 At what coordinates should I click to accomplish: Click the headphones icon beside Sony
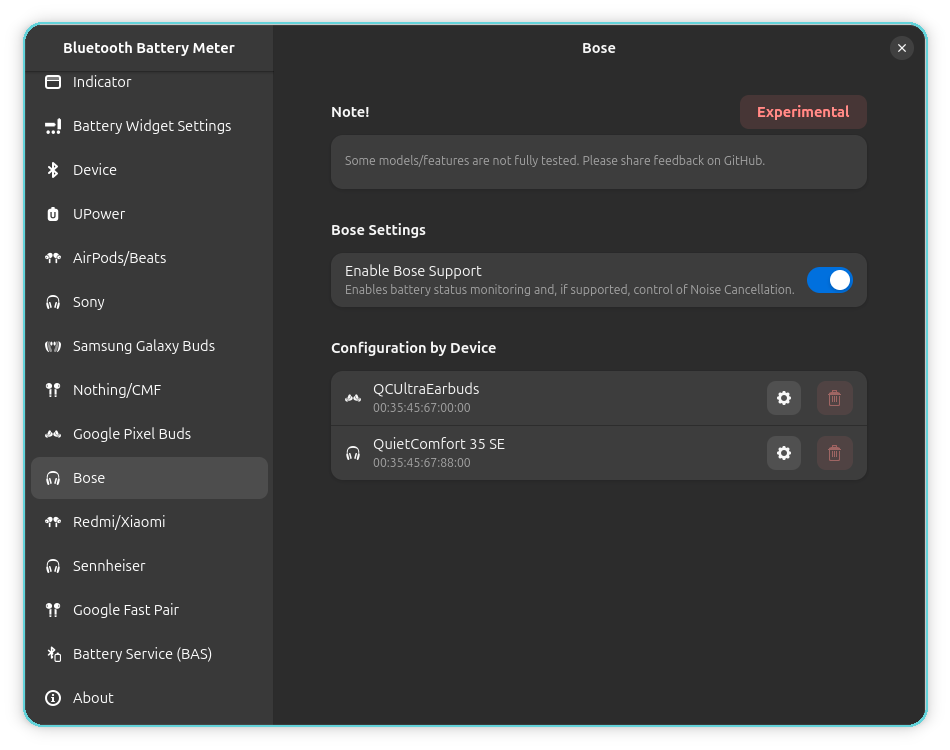[53, 302]
